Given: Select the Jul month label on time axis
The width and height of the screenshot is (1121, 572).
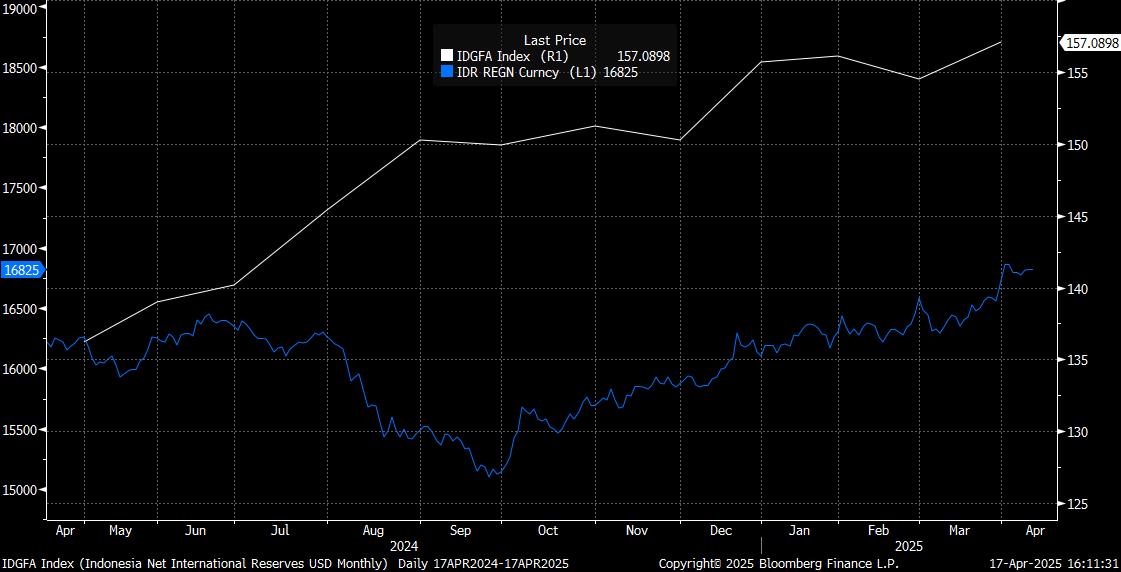Looking at the screenshot, I should [280, 531].
